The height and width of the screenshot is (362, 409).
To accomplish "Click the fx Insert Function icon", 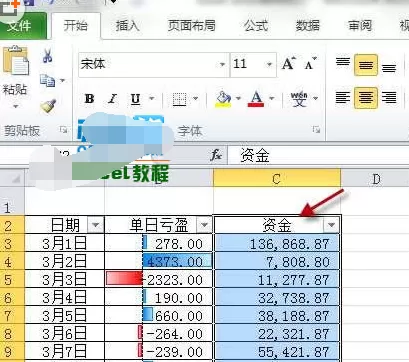I will point(216,155).
